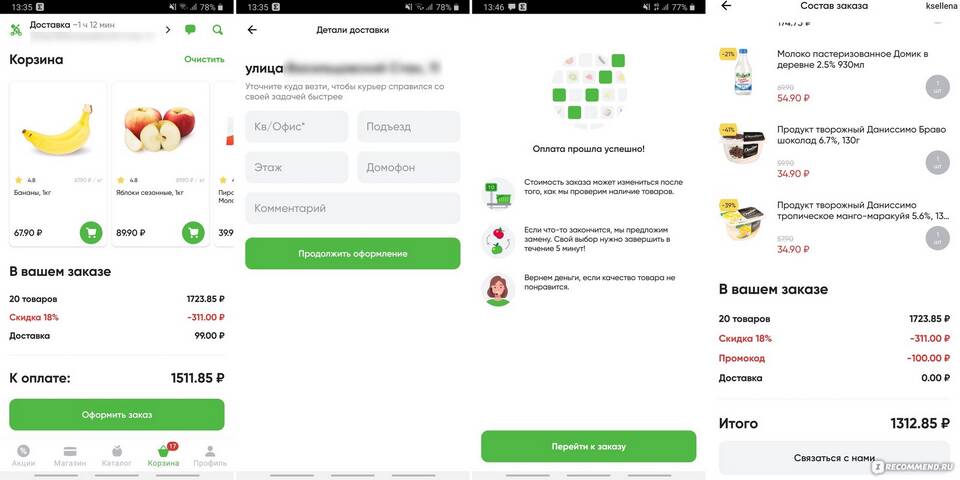Focus the Кв/Офис input field
Image resolution: width=960 pixels, height=480 pixels.
click(x=297, y=127)
